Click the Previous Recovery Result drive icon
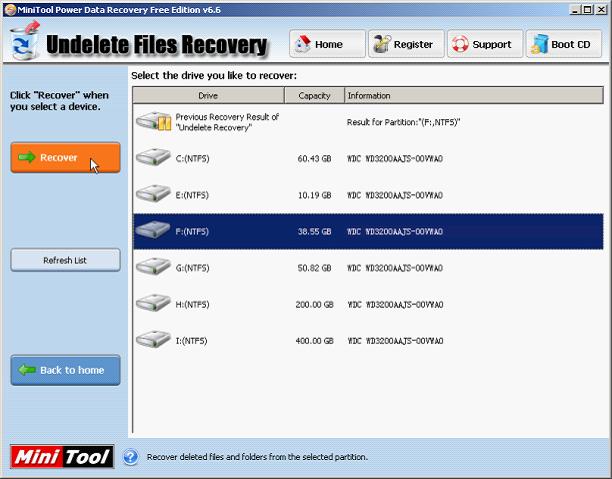 coord(154,121)
